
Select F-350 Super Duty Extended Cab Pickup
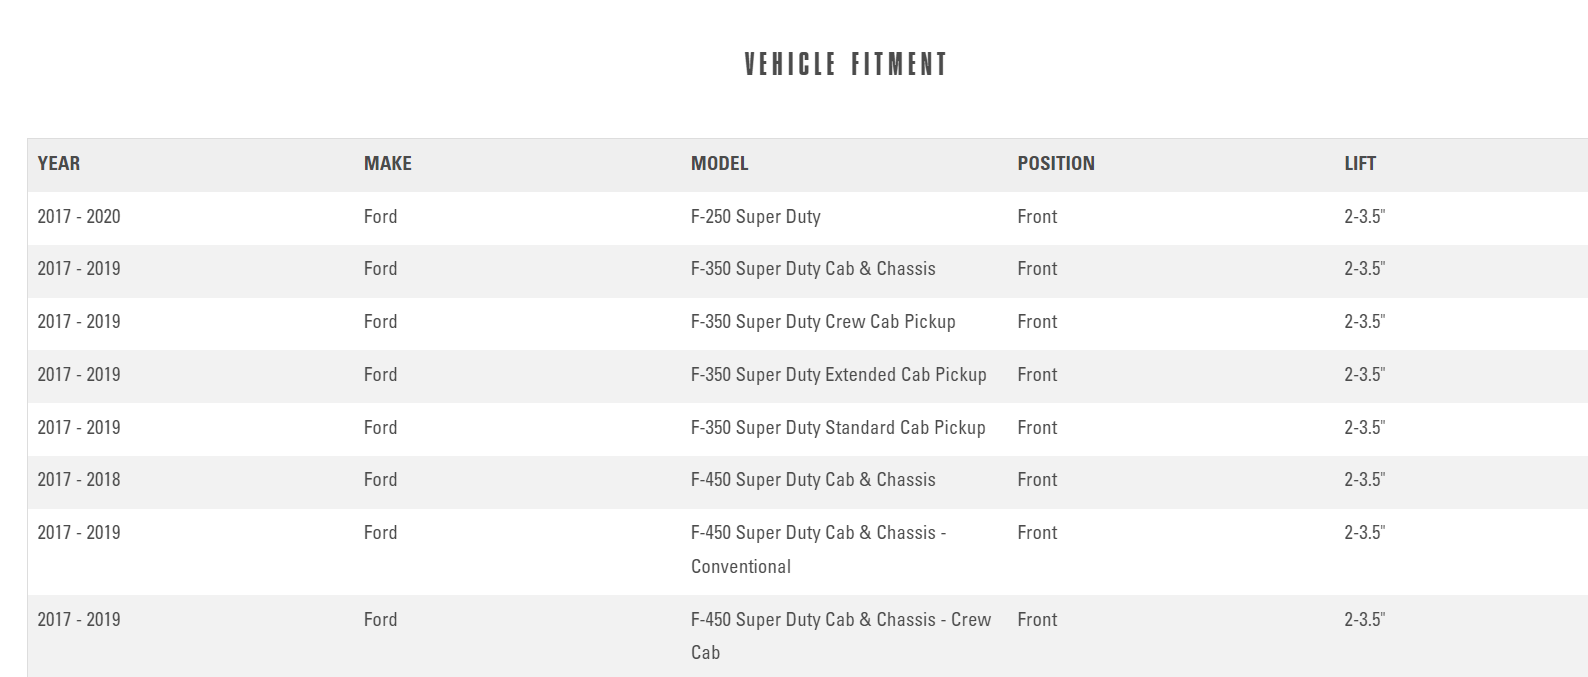click(x=838, y=374)
